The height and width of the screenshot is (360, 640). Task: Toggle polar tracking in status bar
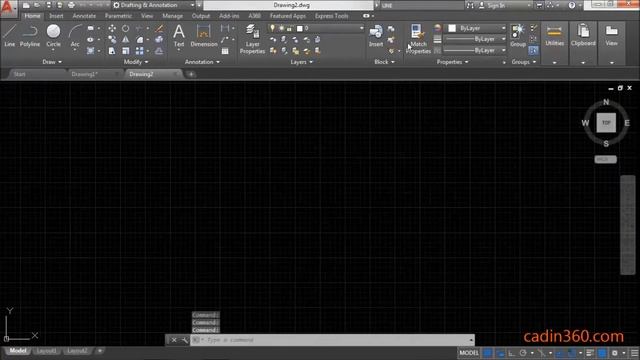pyautogui.click(x=523, y=353)
